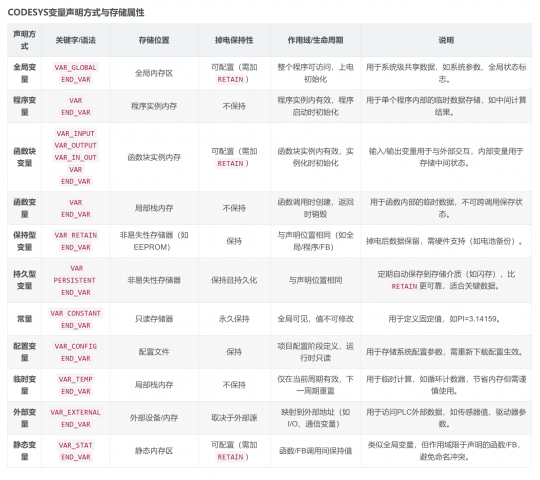Click the VAR_STAT code tag
Screen dimensions: 540x480
click(x=75, y=445)
